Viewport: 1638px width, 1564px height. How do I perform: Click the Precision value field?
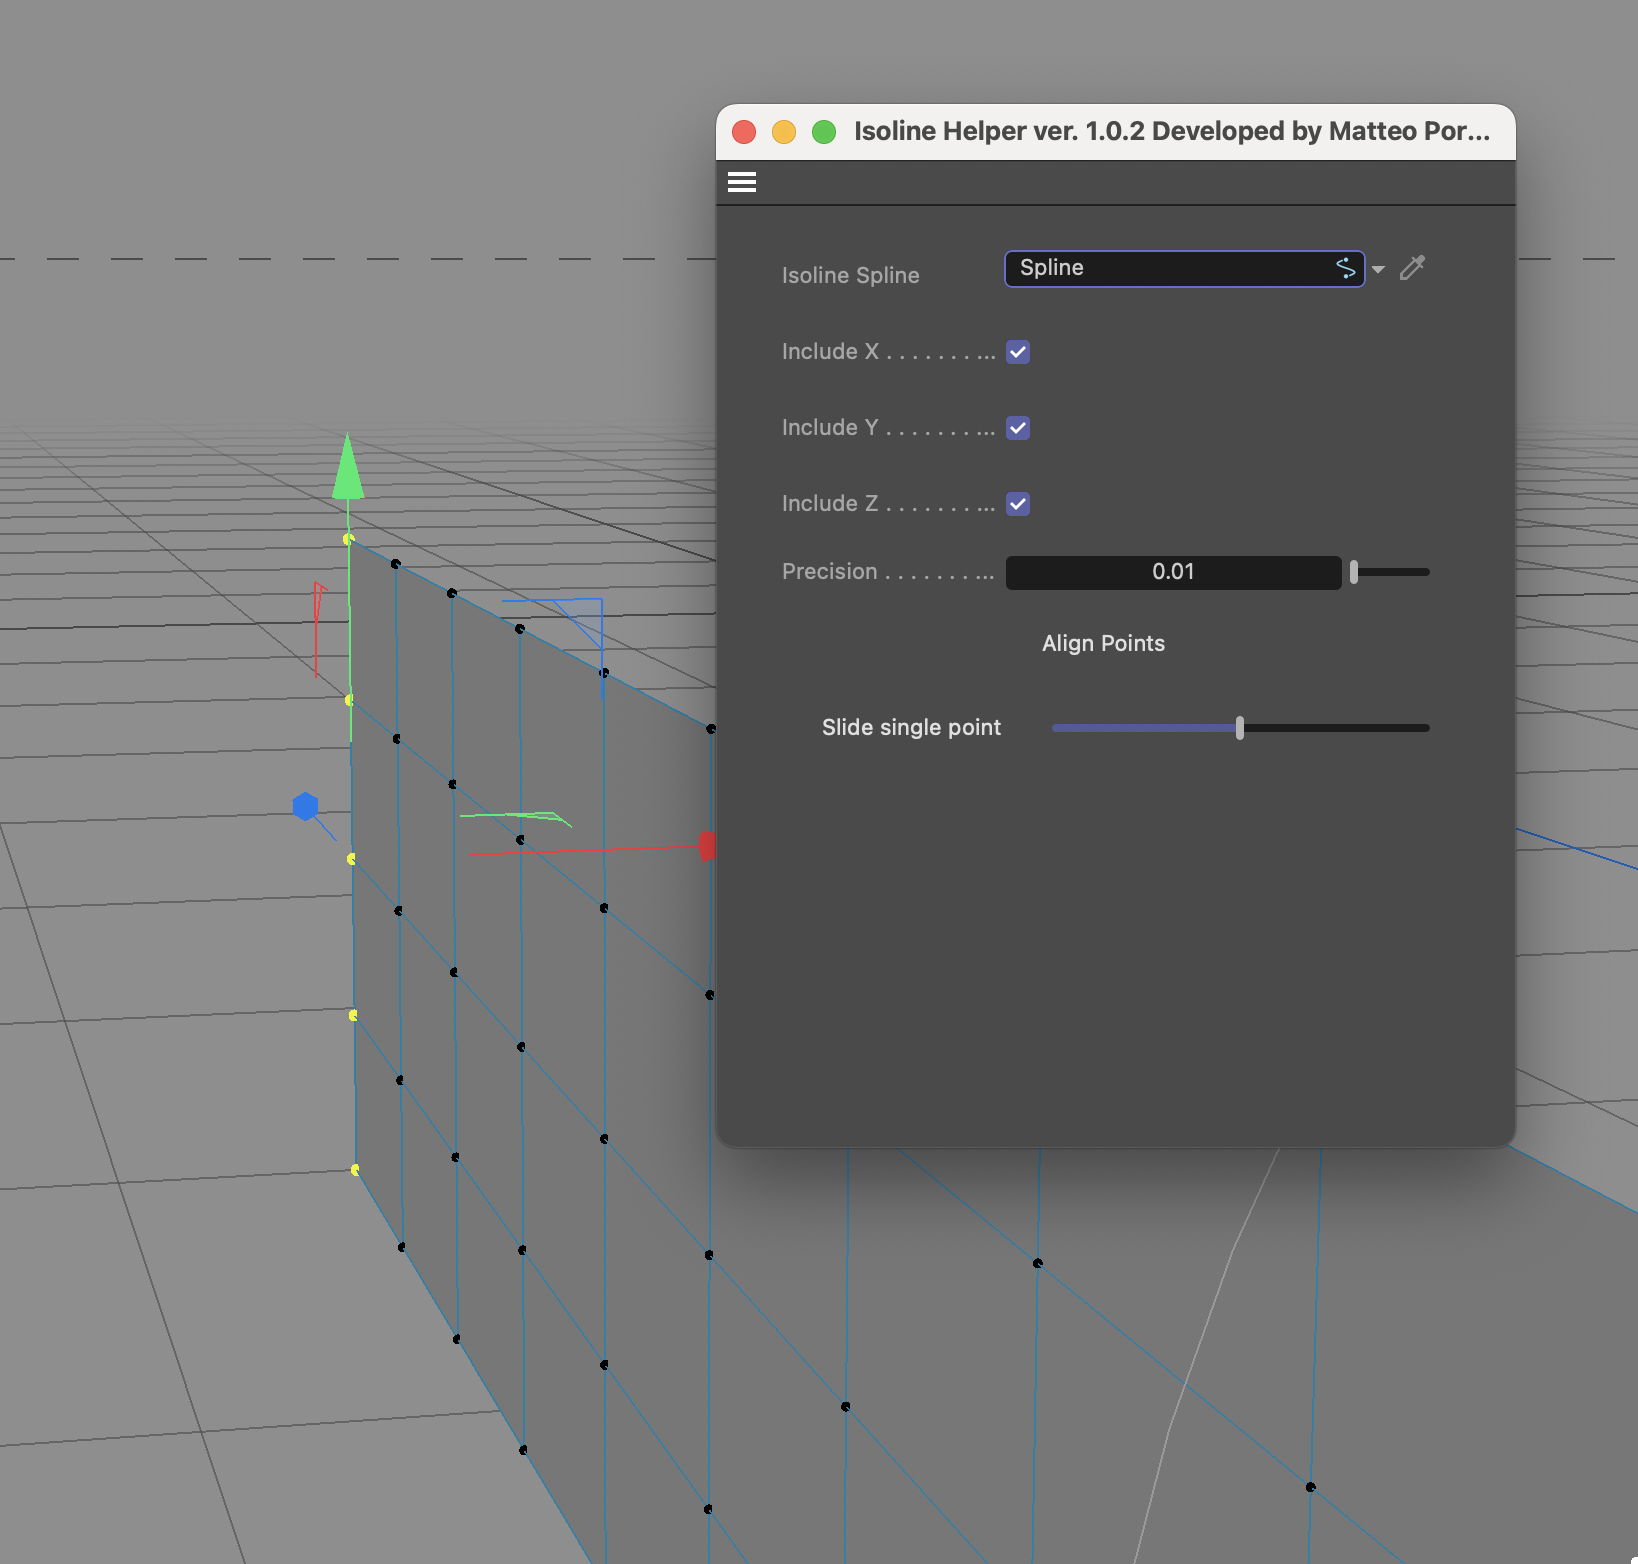[1173, 572]
